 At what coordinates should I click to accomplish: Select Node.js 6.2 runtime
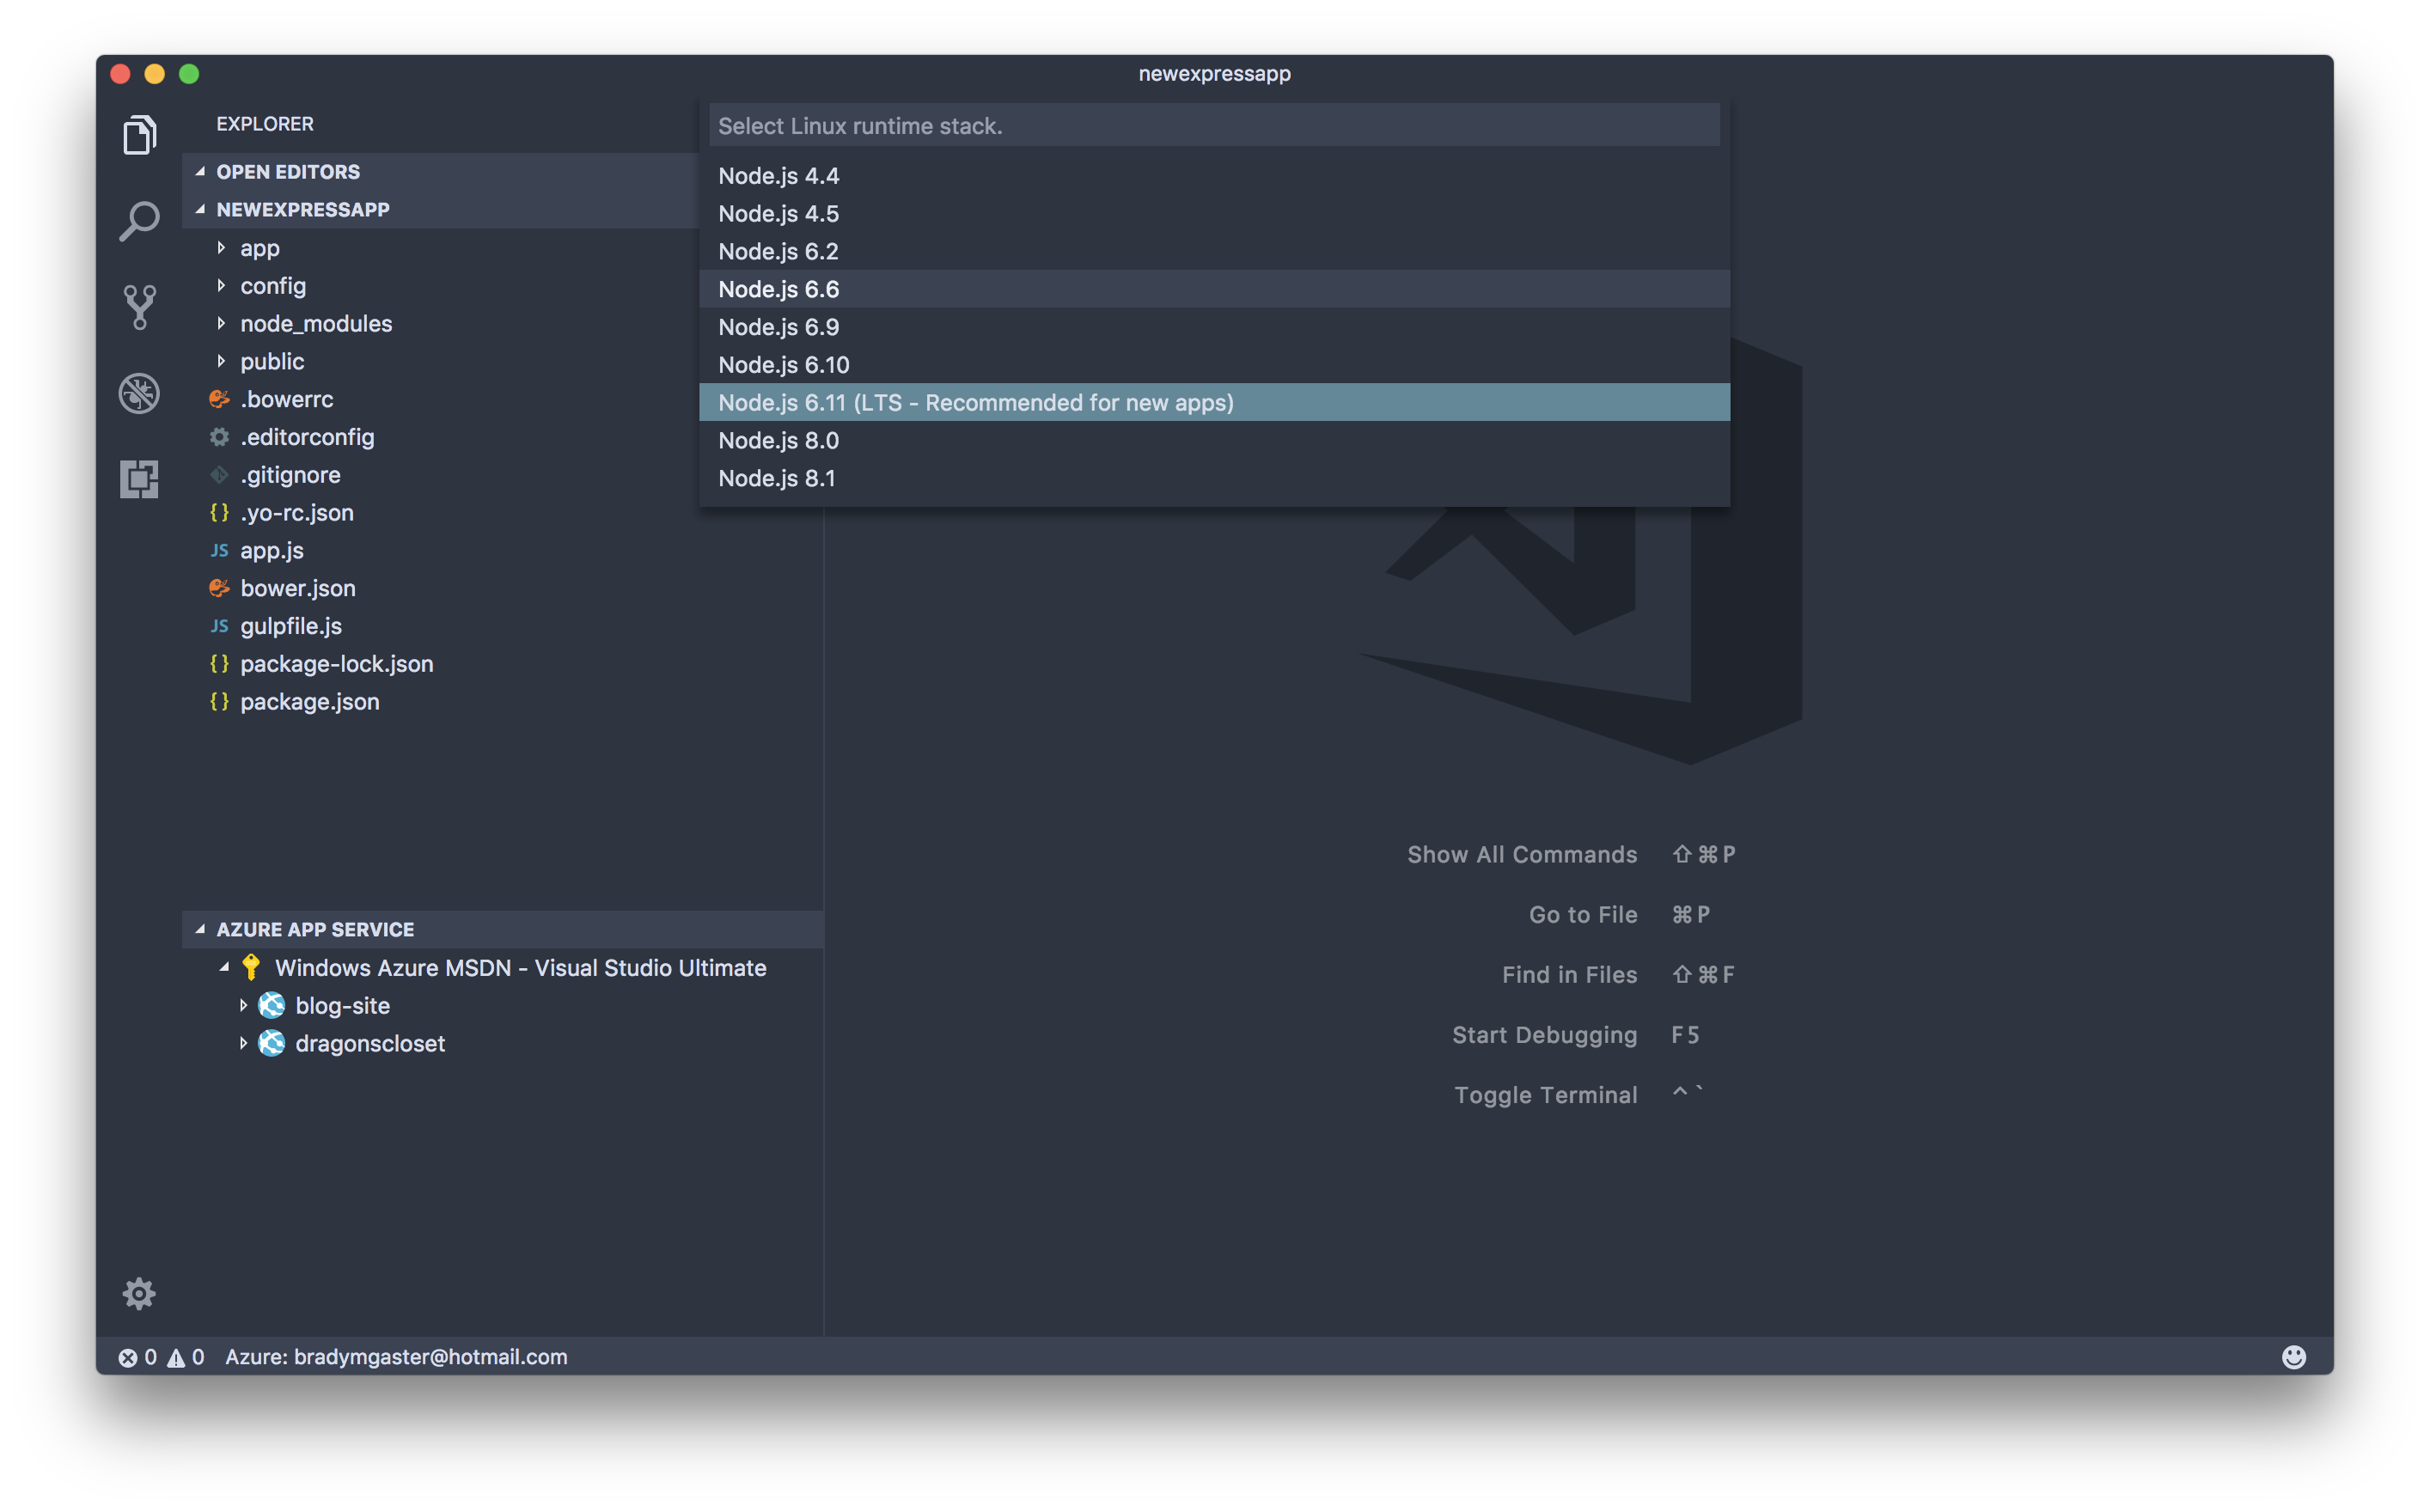[1214, 251]
